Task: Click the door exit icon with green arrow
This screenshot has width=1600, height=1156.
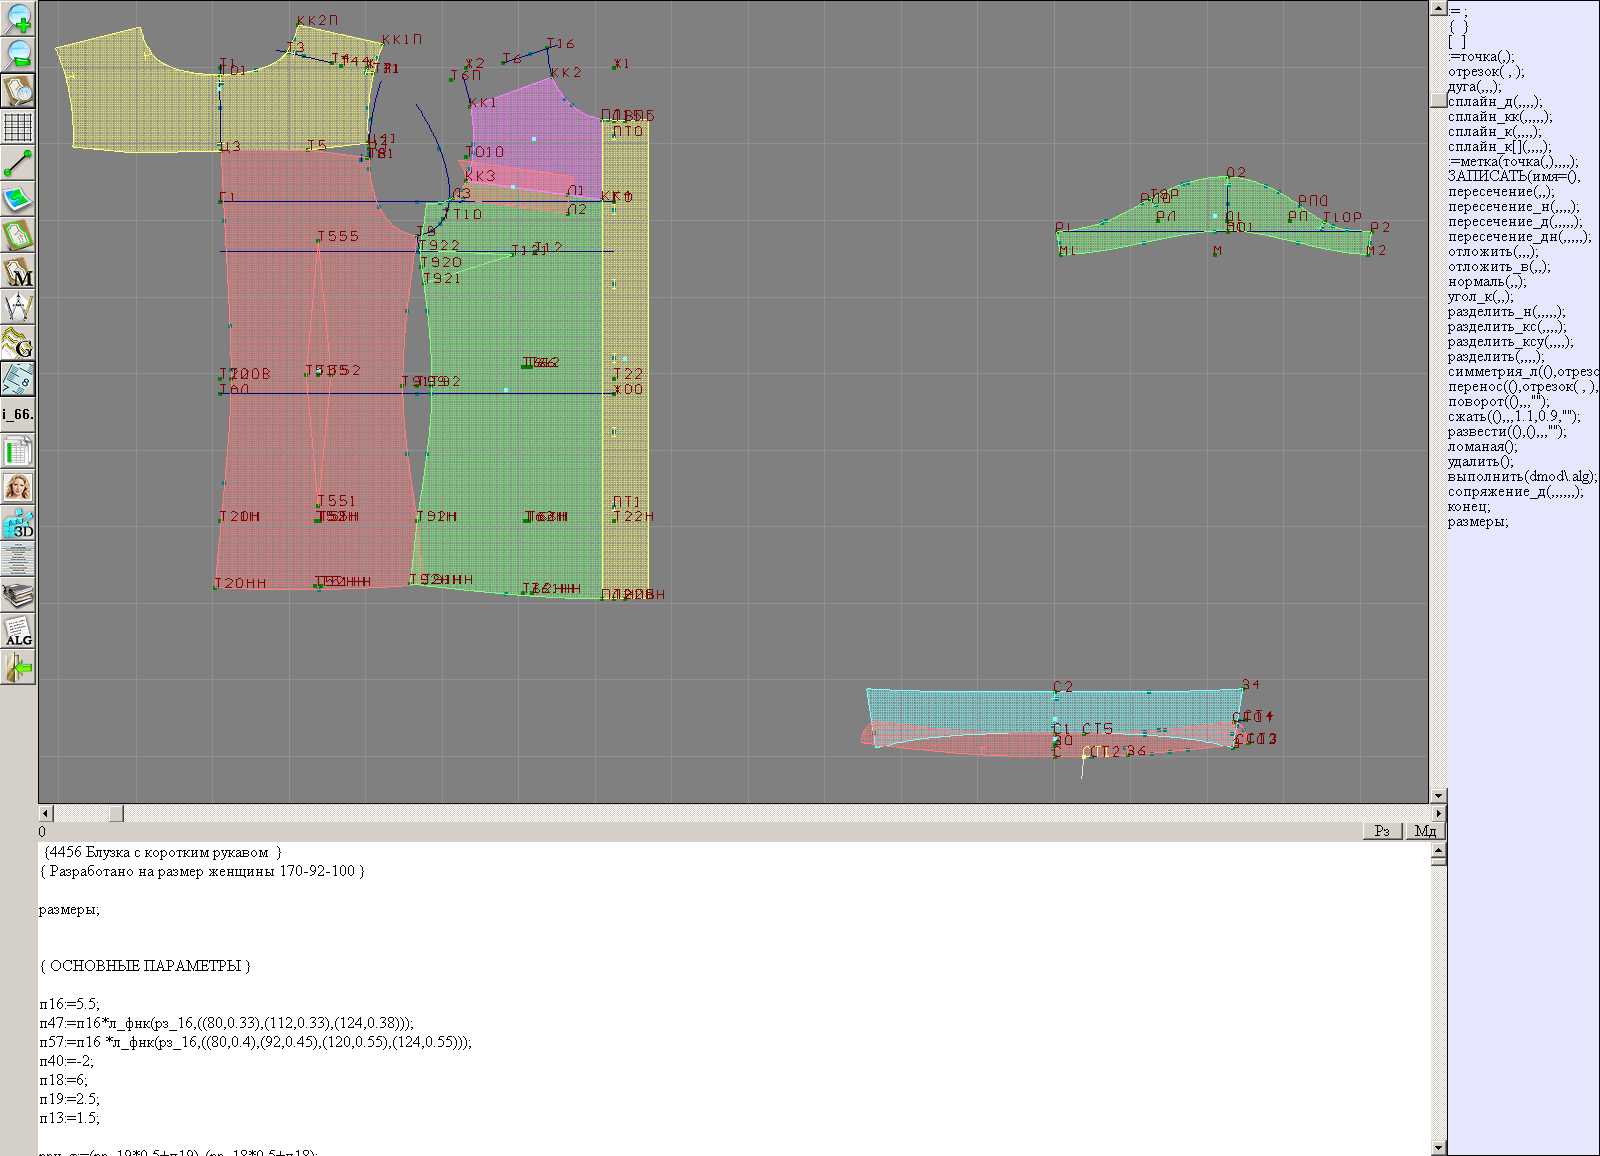Action: click(18, 667)
